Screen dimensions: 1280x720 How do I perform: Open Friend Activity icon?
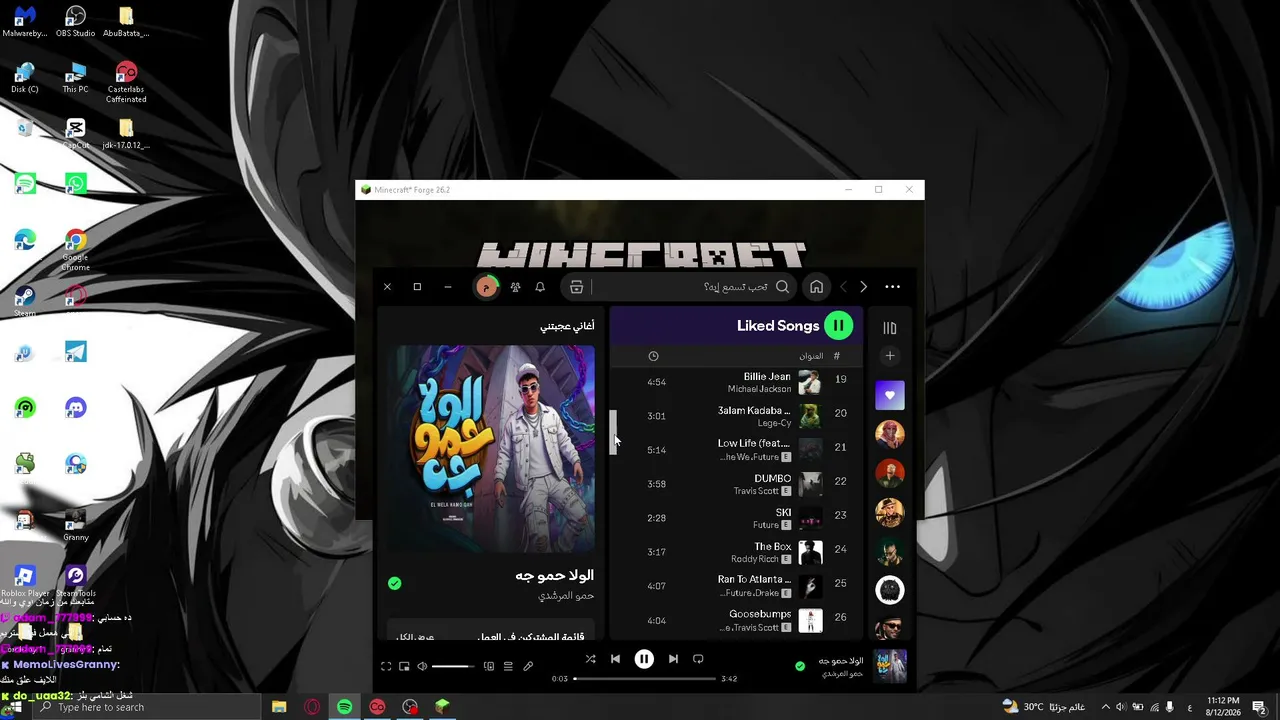coord(515,287)
